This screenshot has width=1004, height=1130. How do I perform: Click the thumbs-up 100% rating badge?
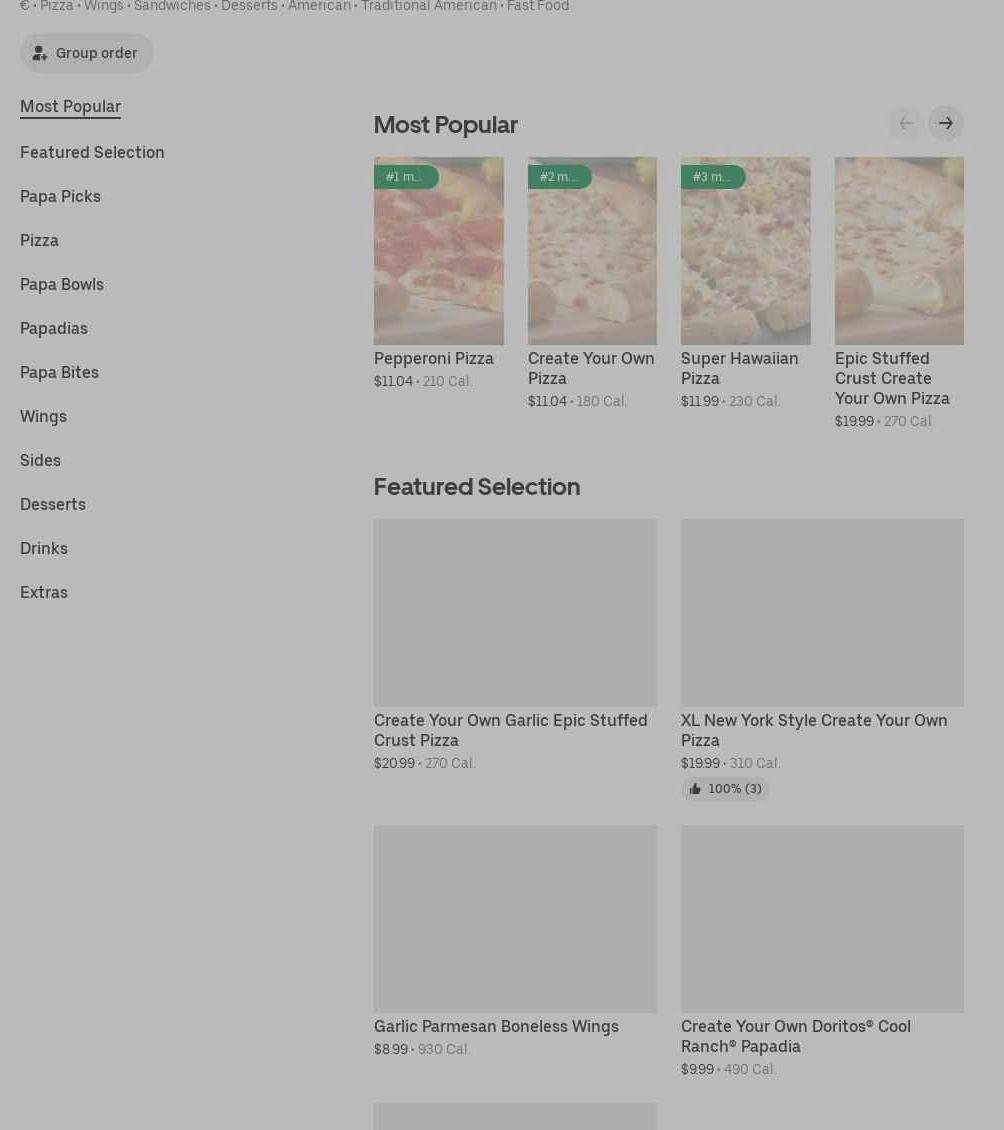(725, 789)
